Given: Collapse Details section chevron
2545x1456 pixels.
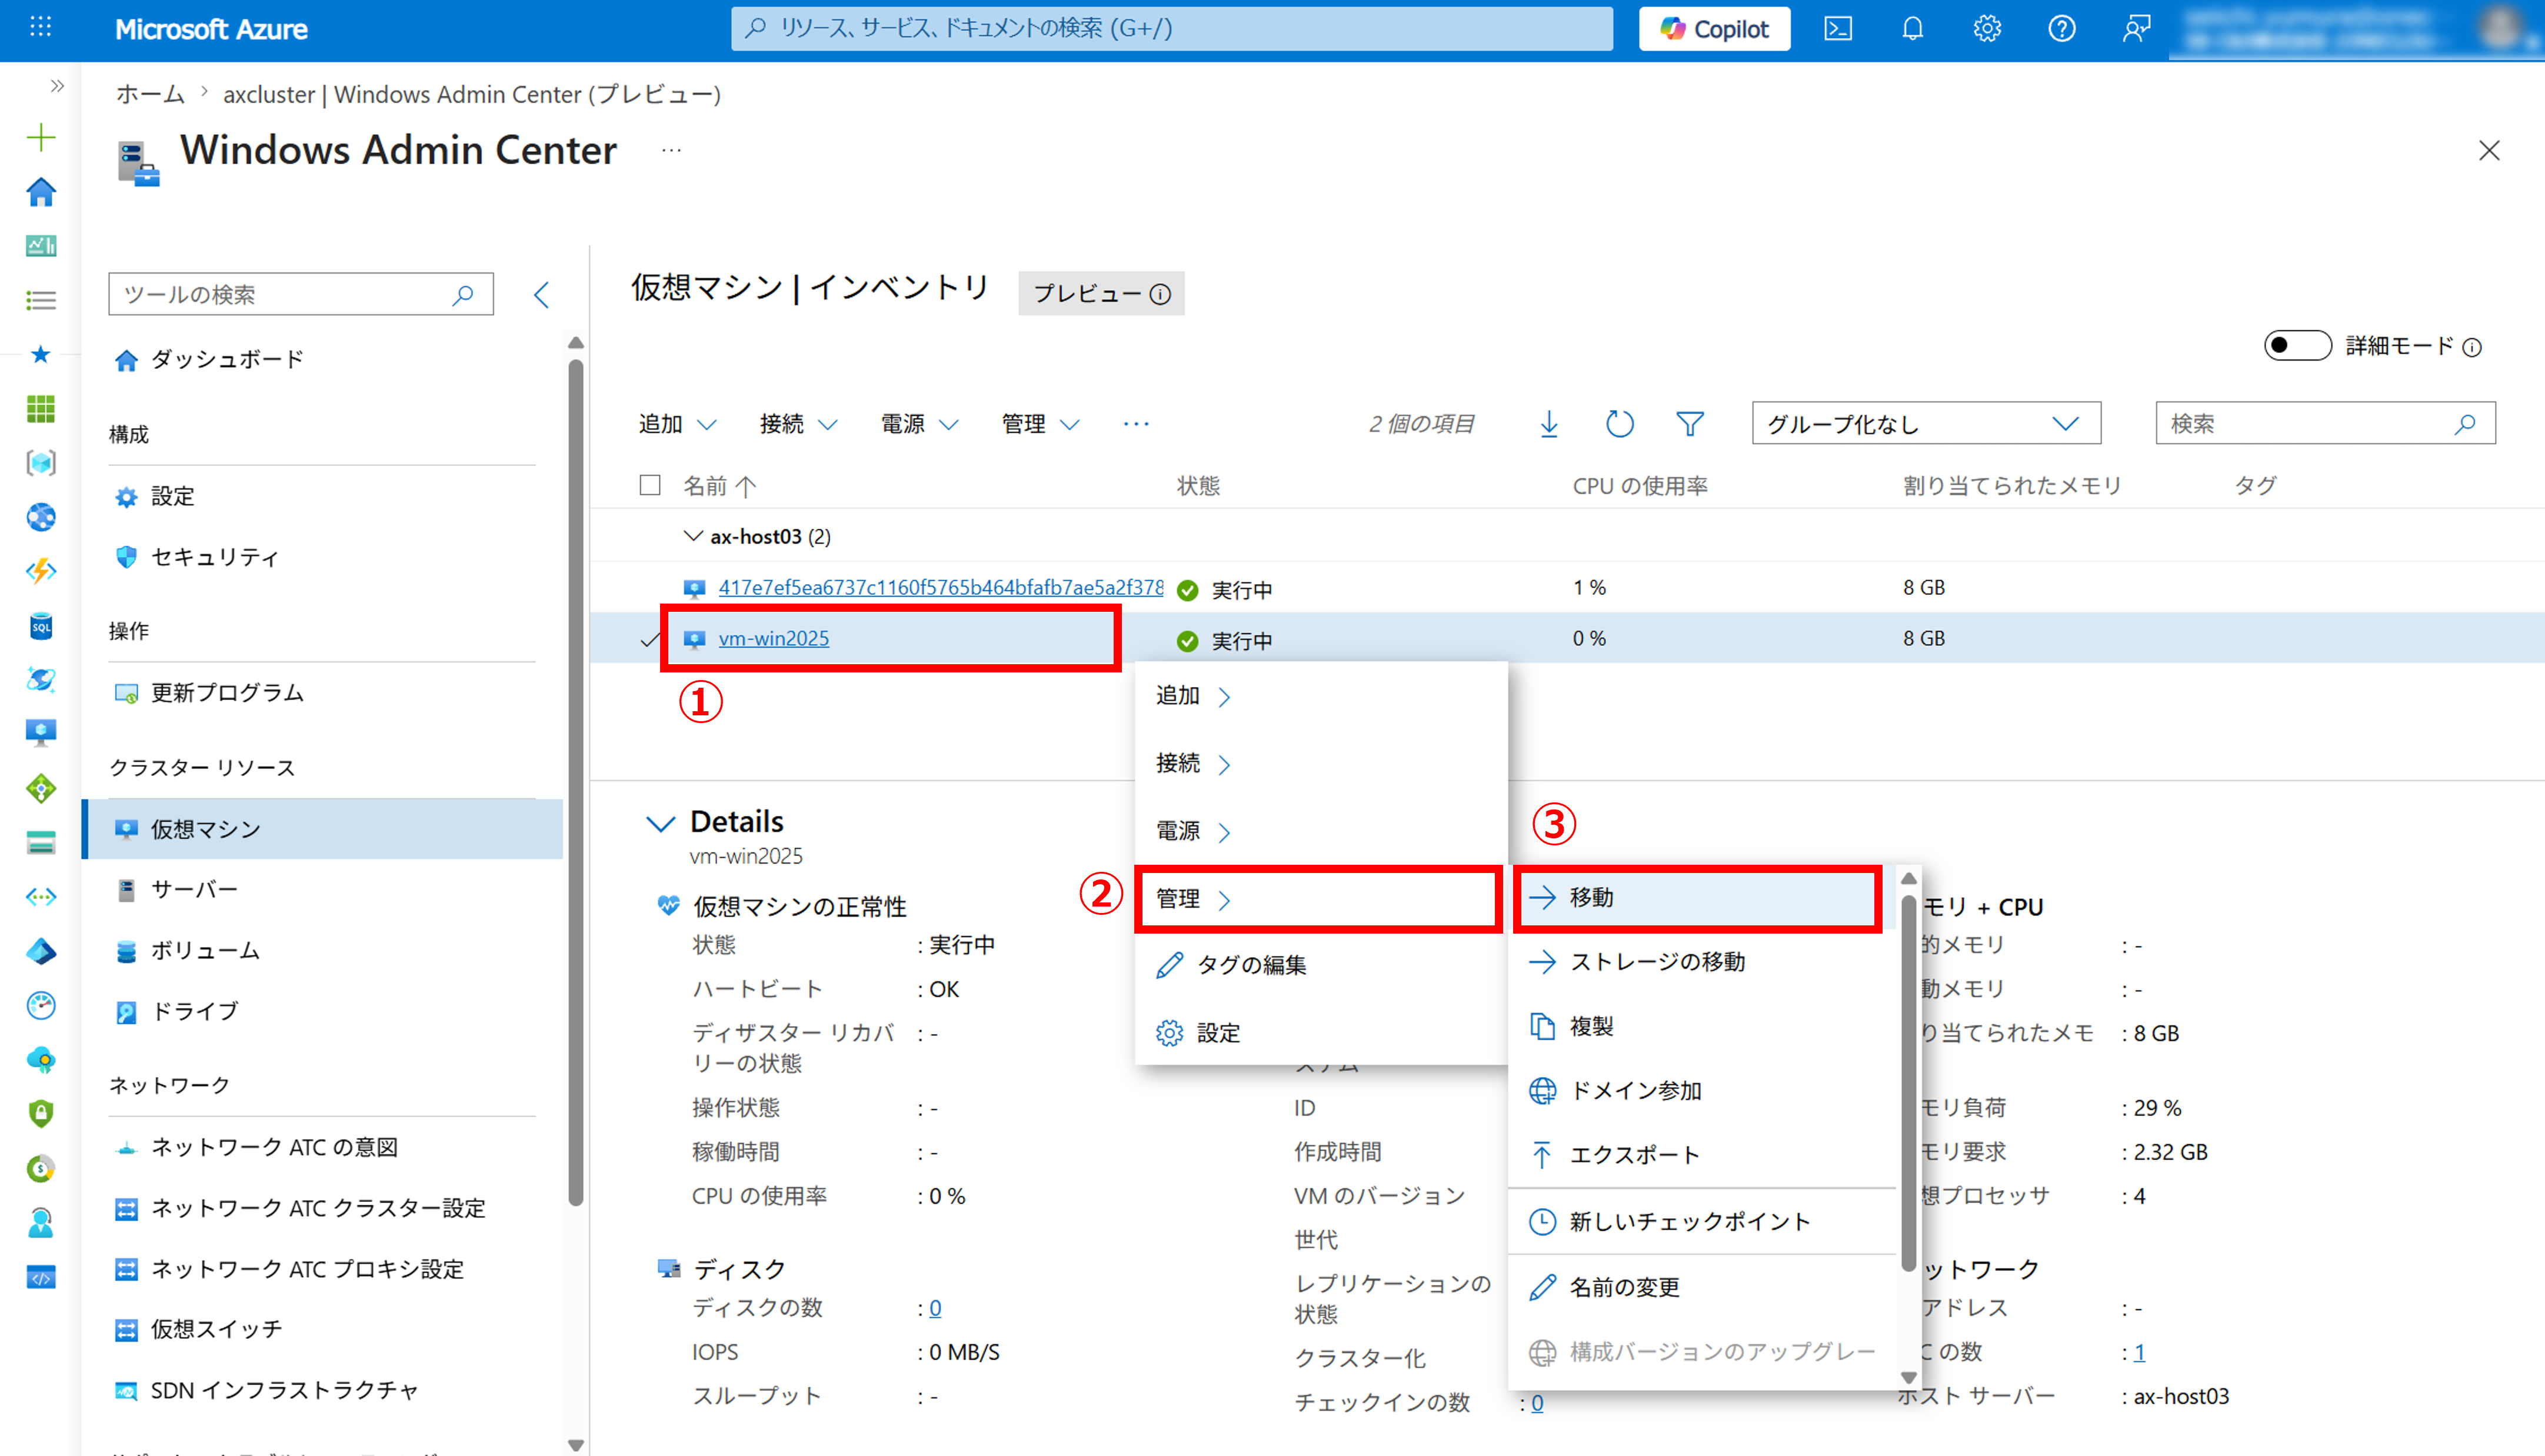Looking at the screenshot, I should tap(660, 823).
